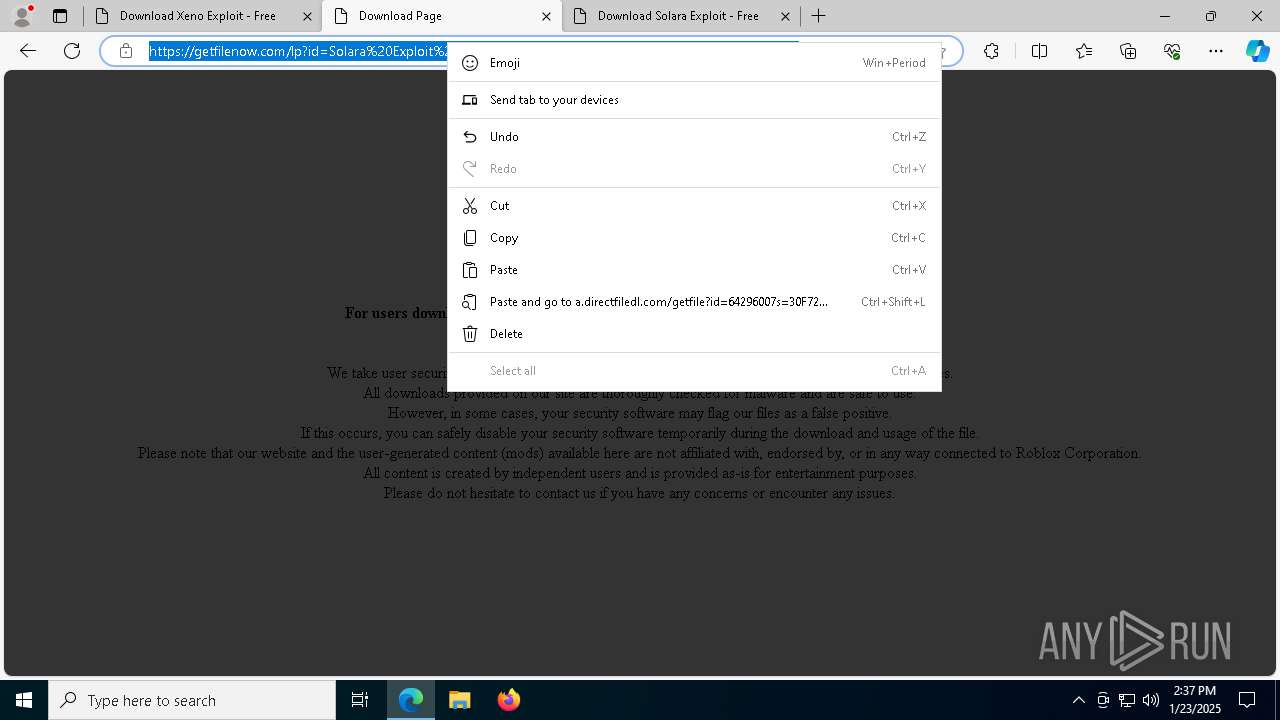The height and width of the screenshot is (720, 1280).
Task: Toggle split screen view
Action: [1039, 51]
